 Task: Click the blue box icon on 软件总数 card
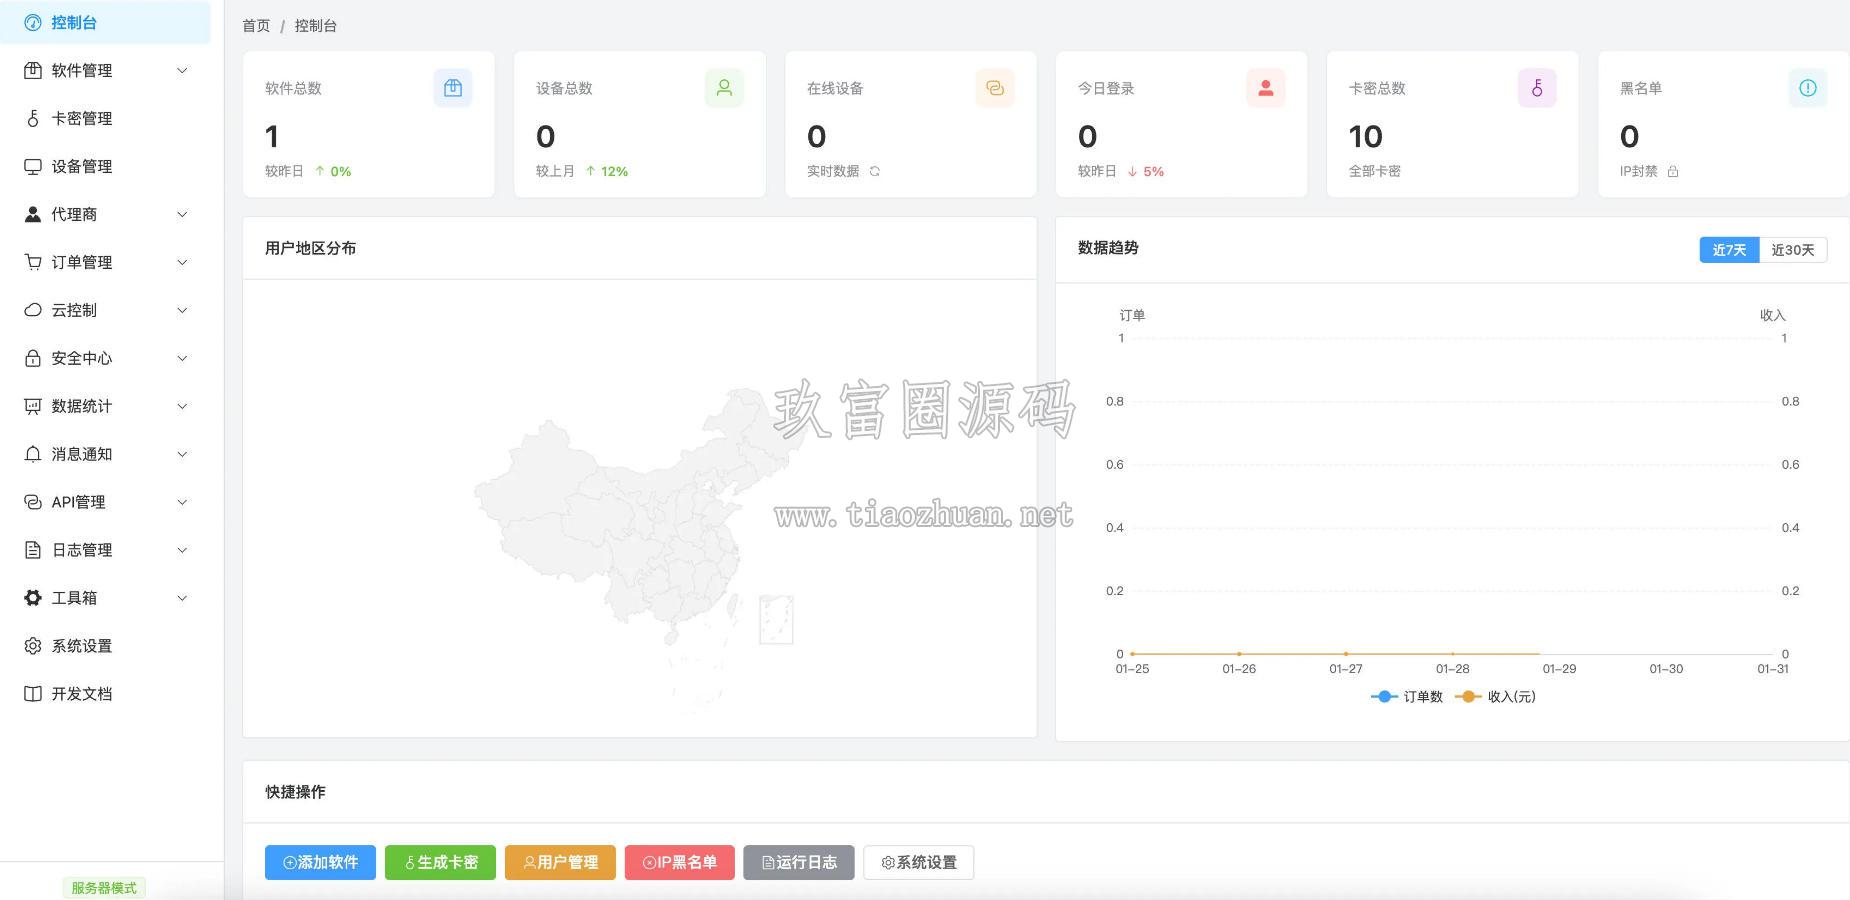453,88
